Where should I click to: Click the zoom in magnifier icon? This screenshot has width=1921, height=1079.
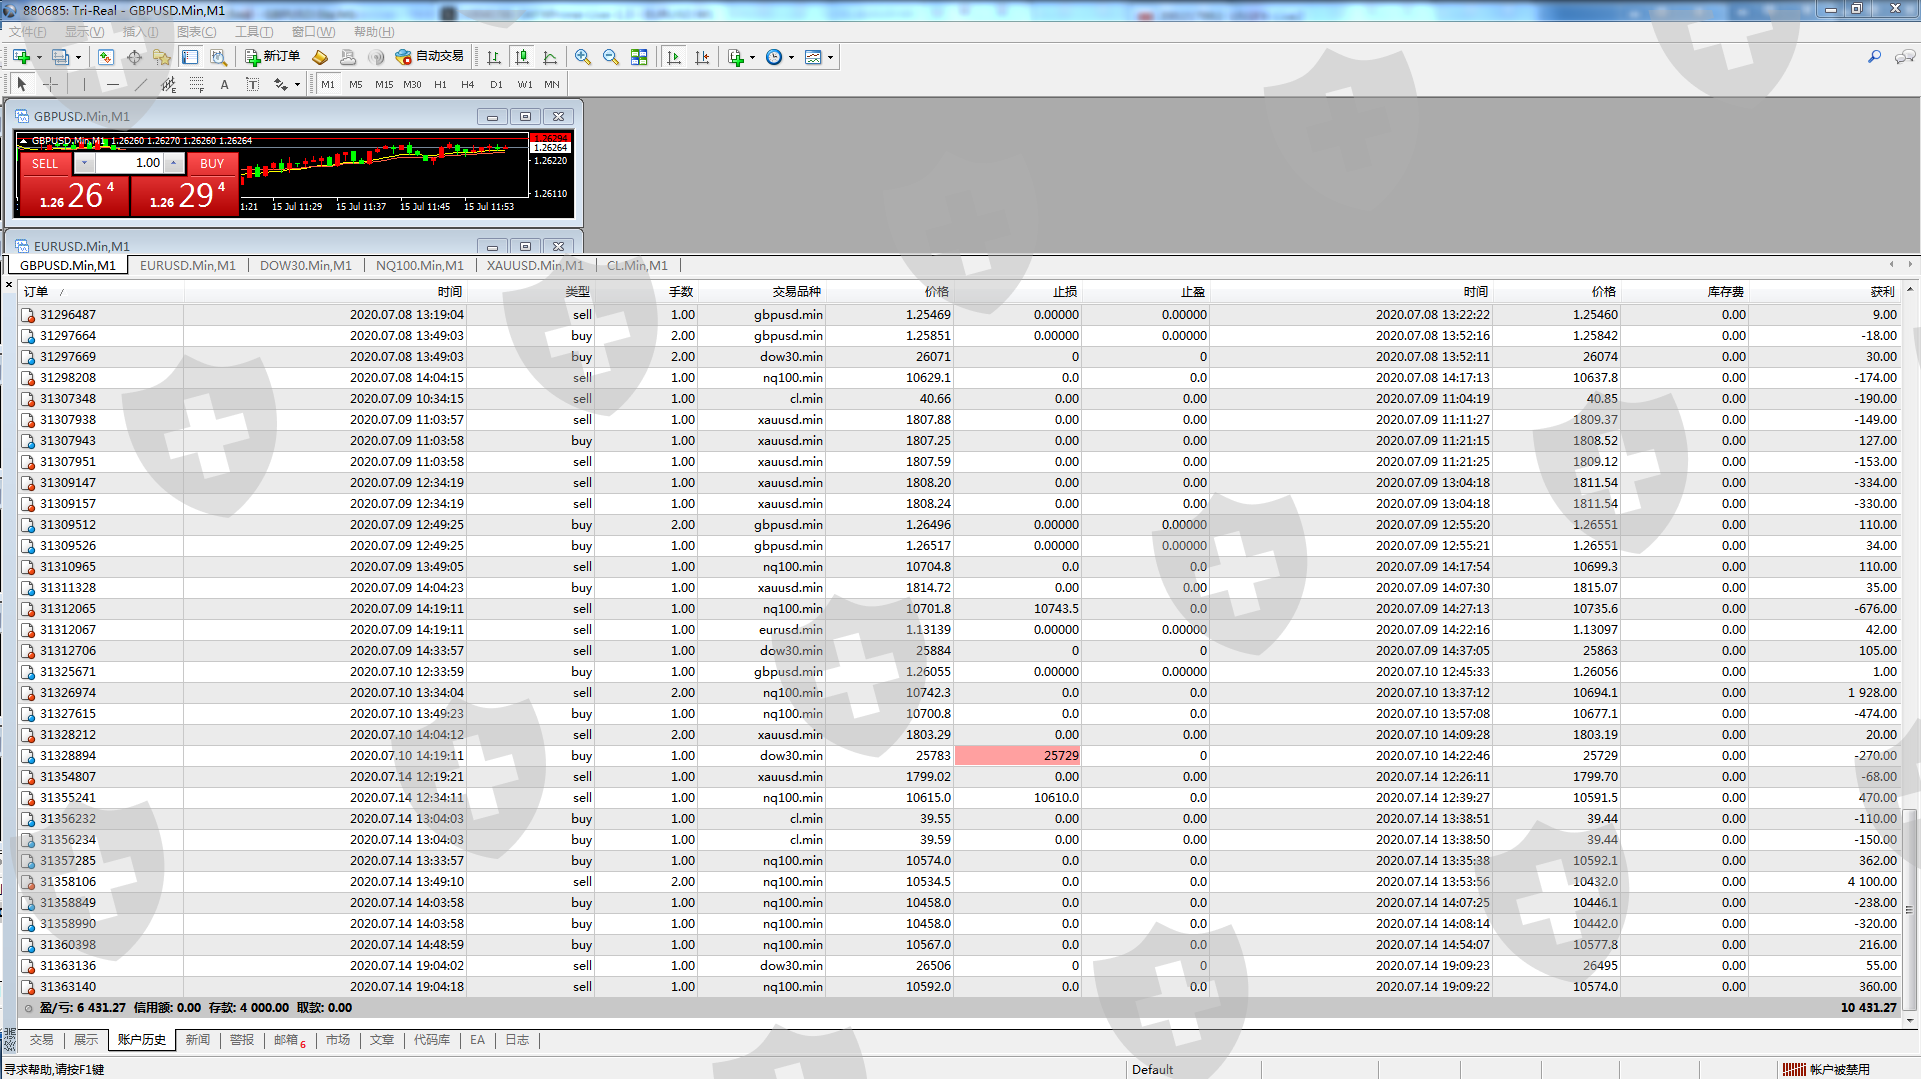582,57
